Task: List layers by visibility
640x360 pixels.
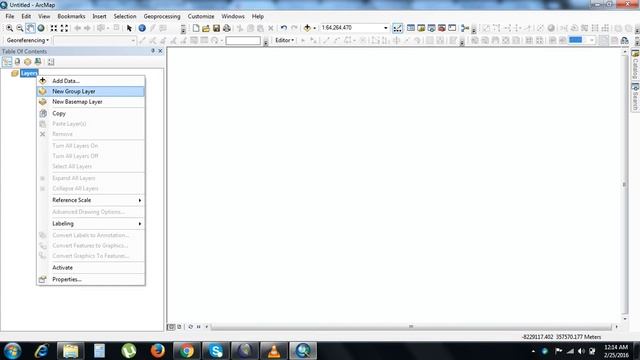Action: click(27, 62)
